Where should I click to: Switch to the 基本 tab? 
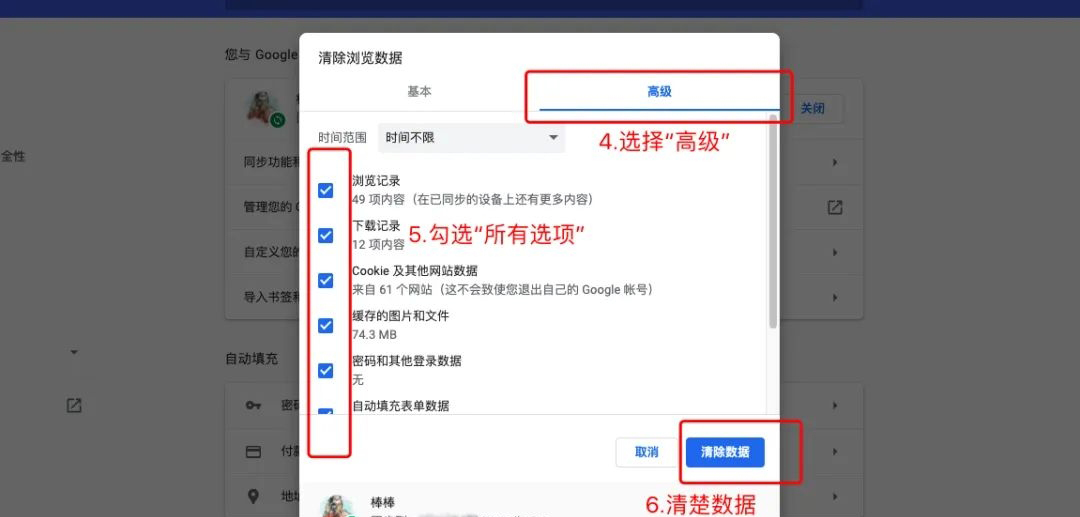coord(419,92)
